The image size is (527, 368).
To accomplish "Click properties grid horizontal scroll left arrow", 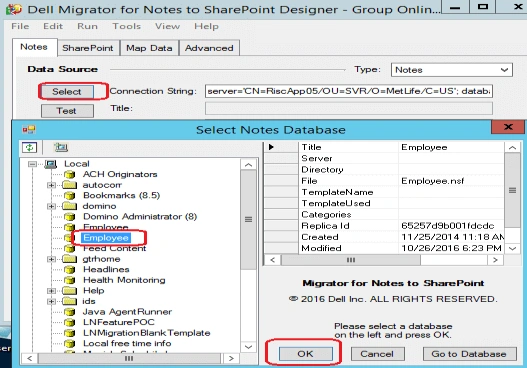I will [x=273, y=260].
